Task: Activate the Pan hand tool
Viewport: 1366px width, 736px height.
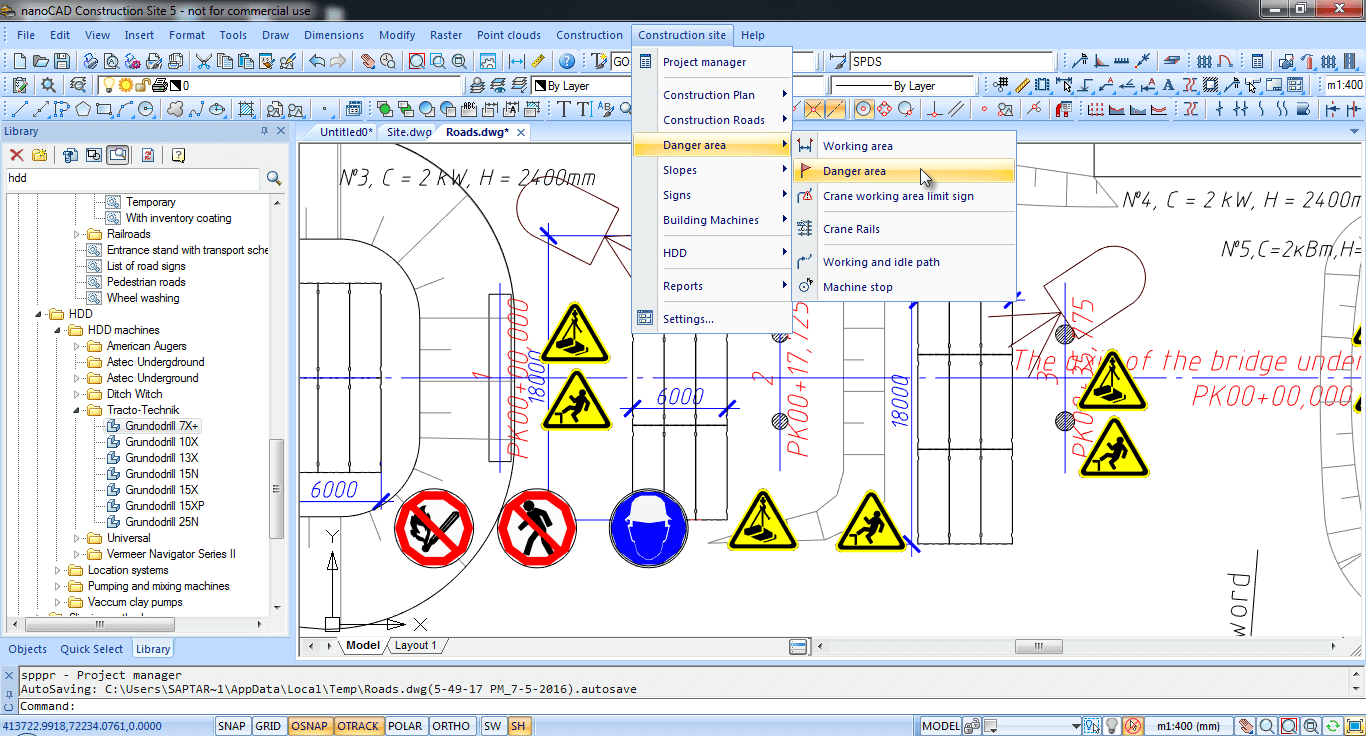Action: (367, 61)
